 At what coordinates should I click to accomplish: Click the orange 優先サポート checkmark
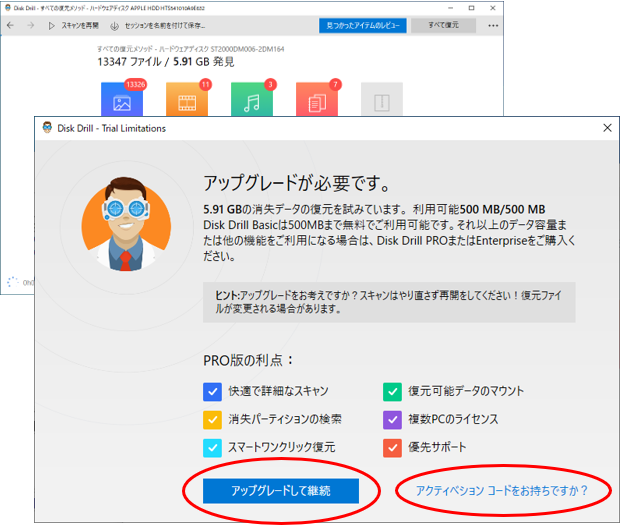pyautogui.click(x=392, y=448)
